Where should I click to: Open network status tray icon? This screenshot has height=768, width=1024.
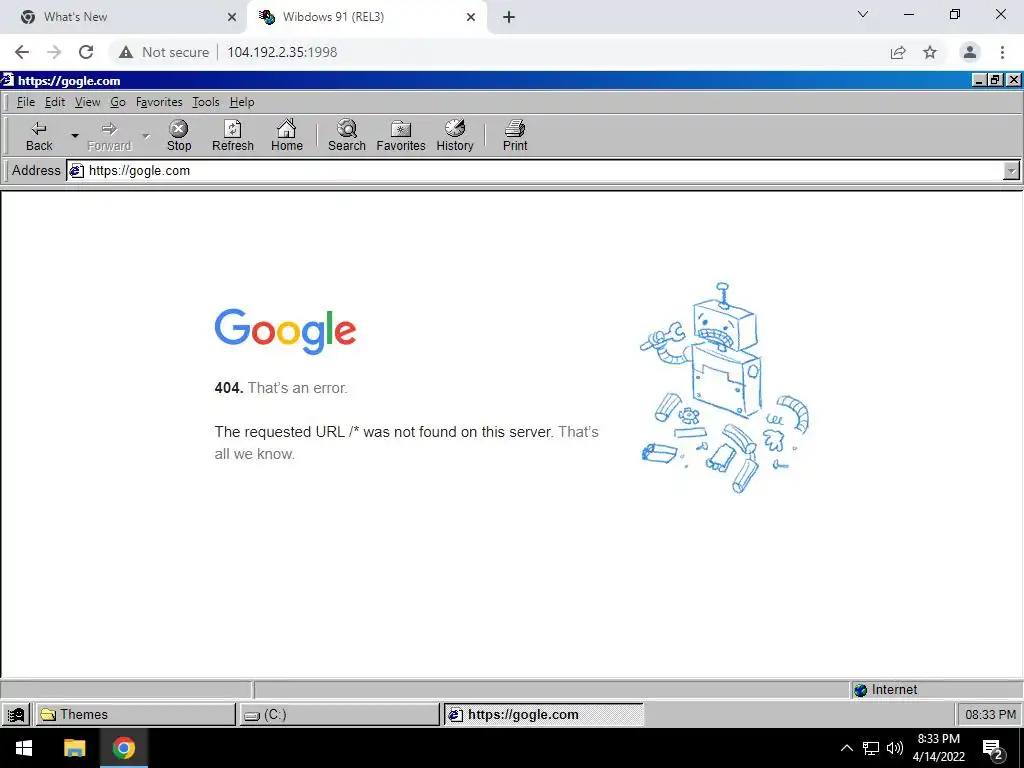point(871,748)
